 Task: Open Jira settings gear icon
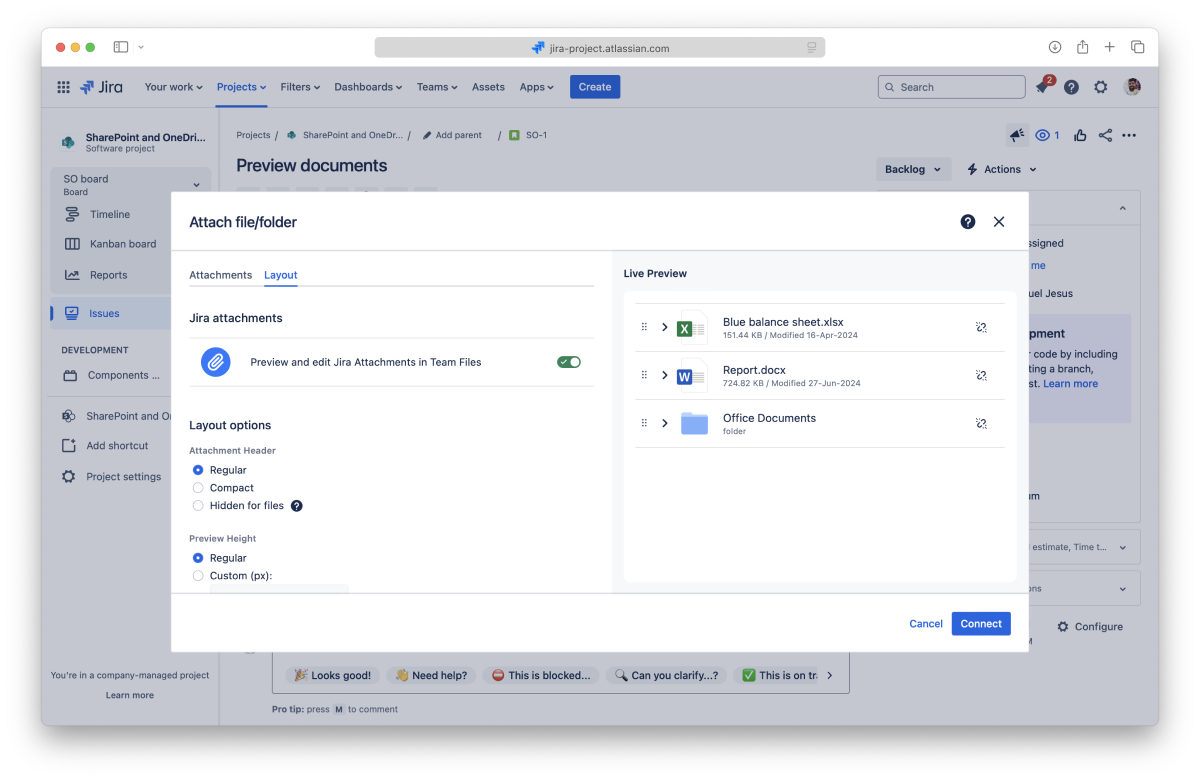click(x=1100, y=87)
